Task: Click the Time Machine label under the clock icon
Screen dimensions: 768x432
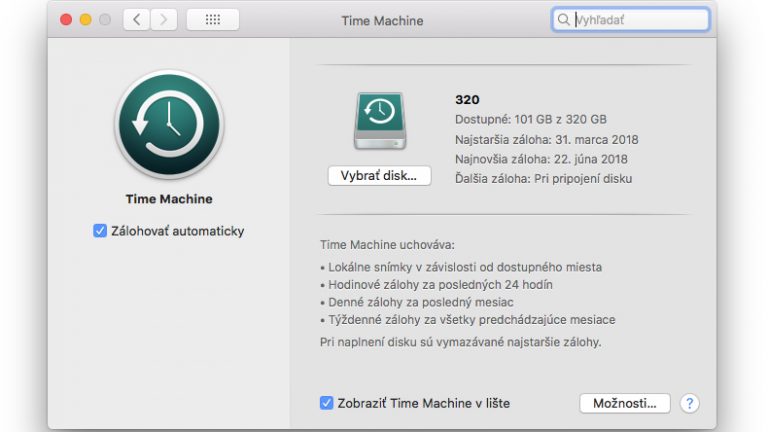Action: click(169, 199)
